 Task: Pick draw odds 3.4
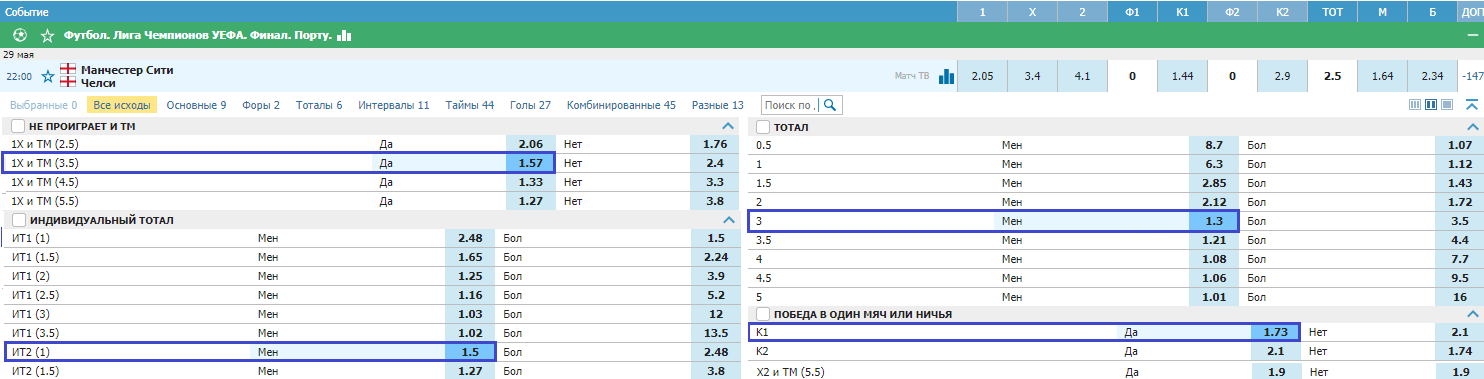(1032, 76)
